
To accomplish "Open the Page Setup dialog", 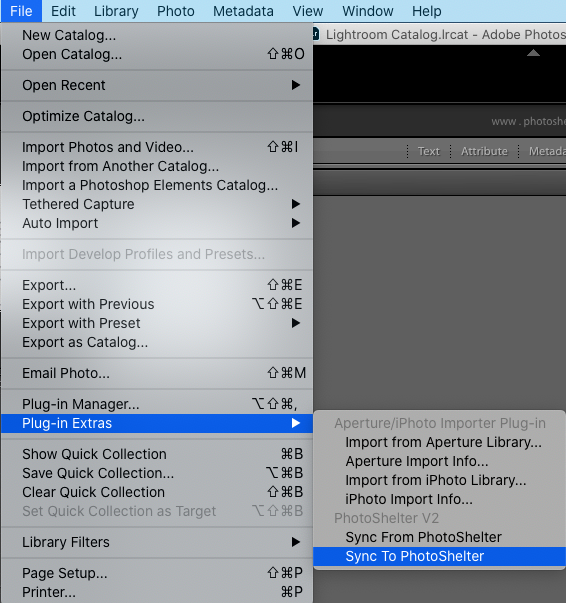I will (156, 573).
